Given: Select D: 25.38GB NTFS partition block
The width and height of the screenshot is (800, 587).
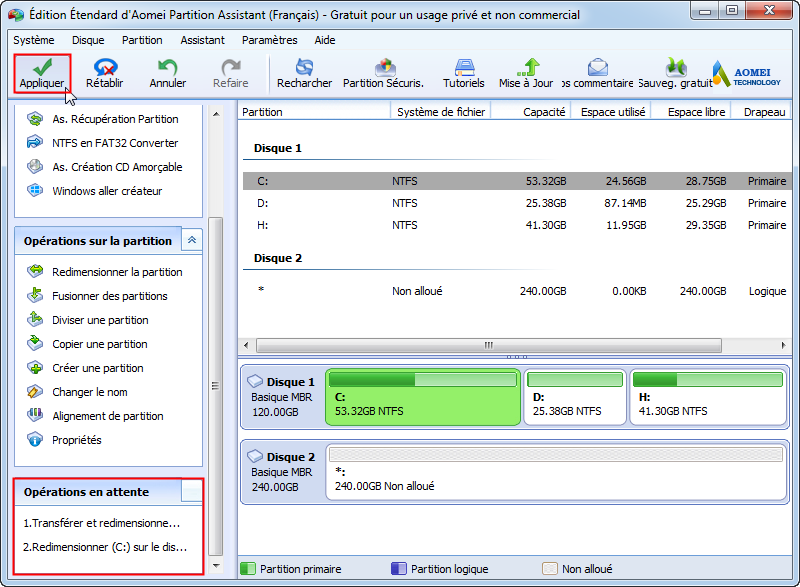Looking at the screenshot, I should [x=575, y=397].
